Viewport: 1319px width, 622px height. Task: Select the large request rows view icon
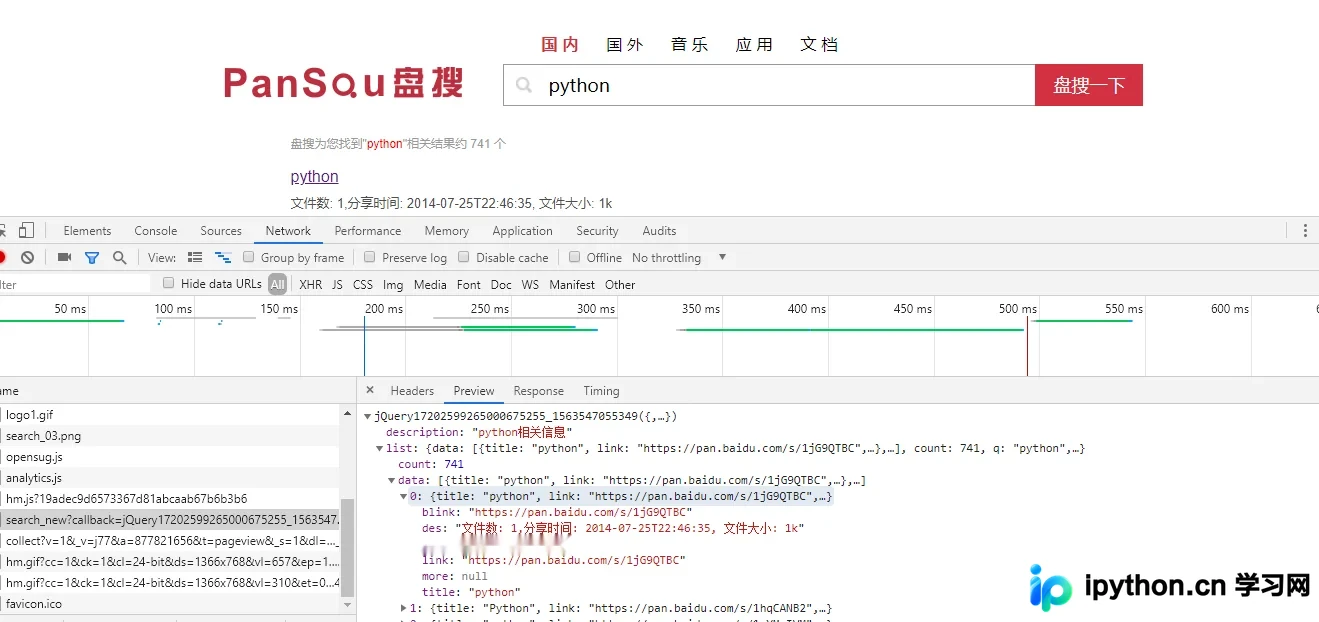pos(195,257)
